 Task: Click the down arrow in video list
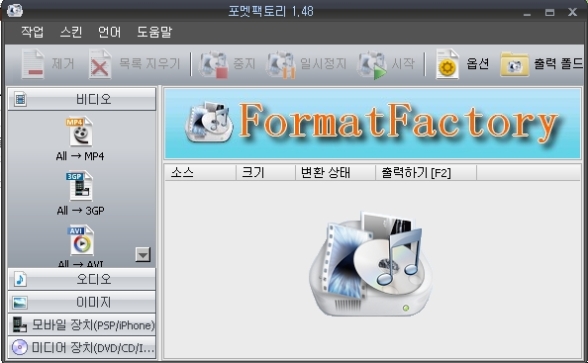point(143,255)
